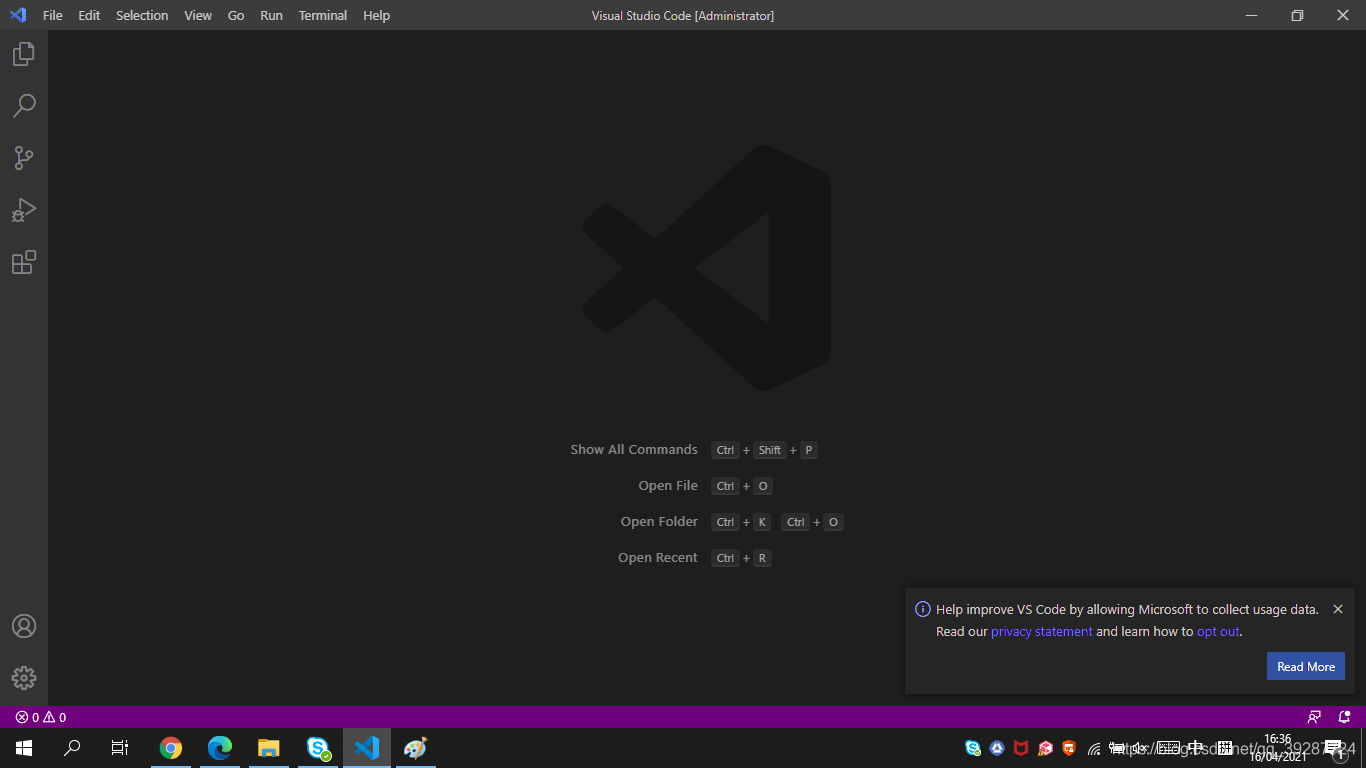The image size is (1366, 768).
Task: Open Task View on the taskbar
Action: (x=120, y=748)
